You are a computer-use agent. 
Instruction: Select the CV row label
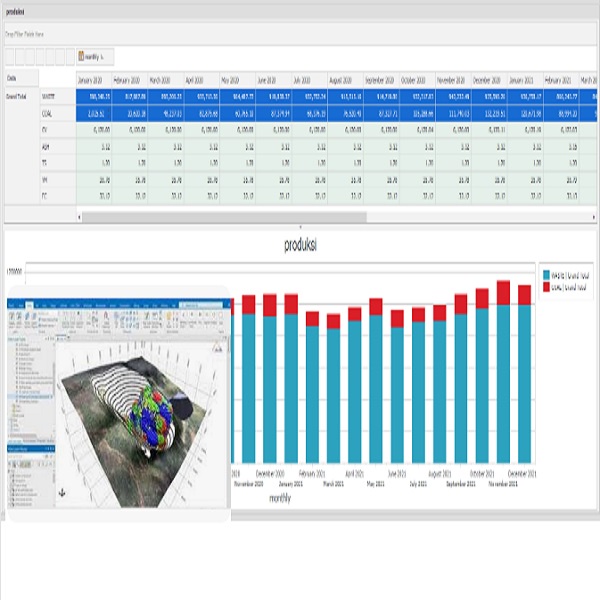pos(57,130)
